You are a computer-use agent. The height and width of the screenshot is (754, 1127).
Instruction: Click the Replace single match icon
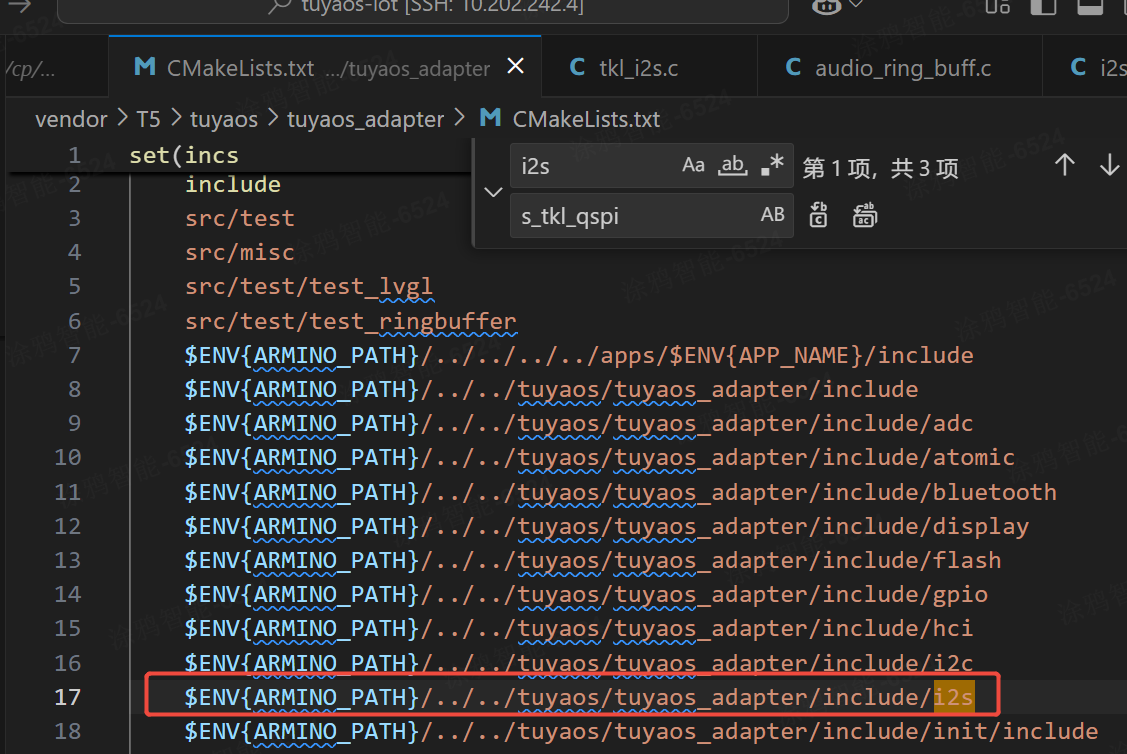(x=819, y=215)
